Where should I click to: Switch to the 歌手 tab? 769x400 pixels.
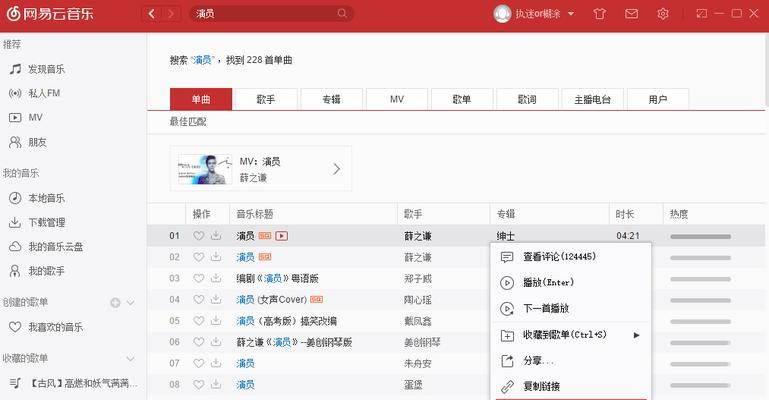[x=266, y=100]
